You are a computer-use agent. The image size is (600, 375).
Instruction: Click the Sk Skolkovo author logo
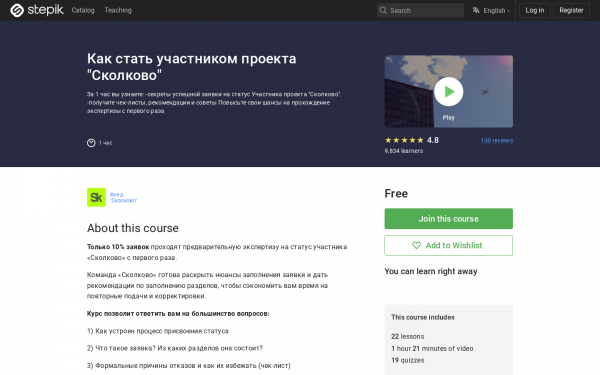[x=96, y=197]
